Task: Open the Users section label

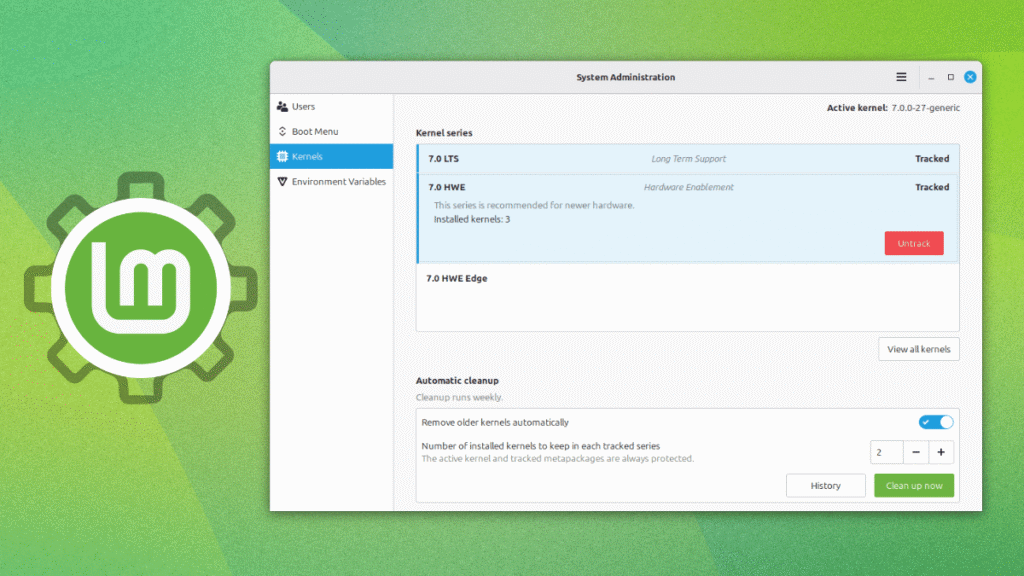Action: [x=303, y=106]
